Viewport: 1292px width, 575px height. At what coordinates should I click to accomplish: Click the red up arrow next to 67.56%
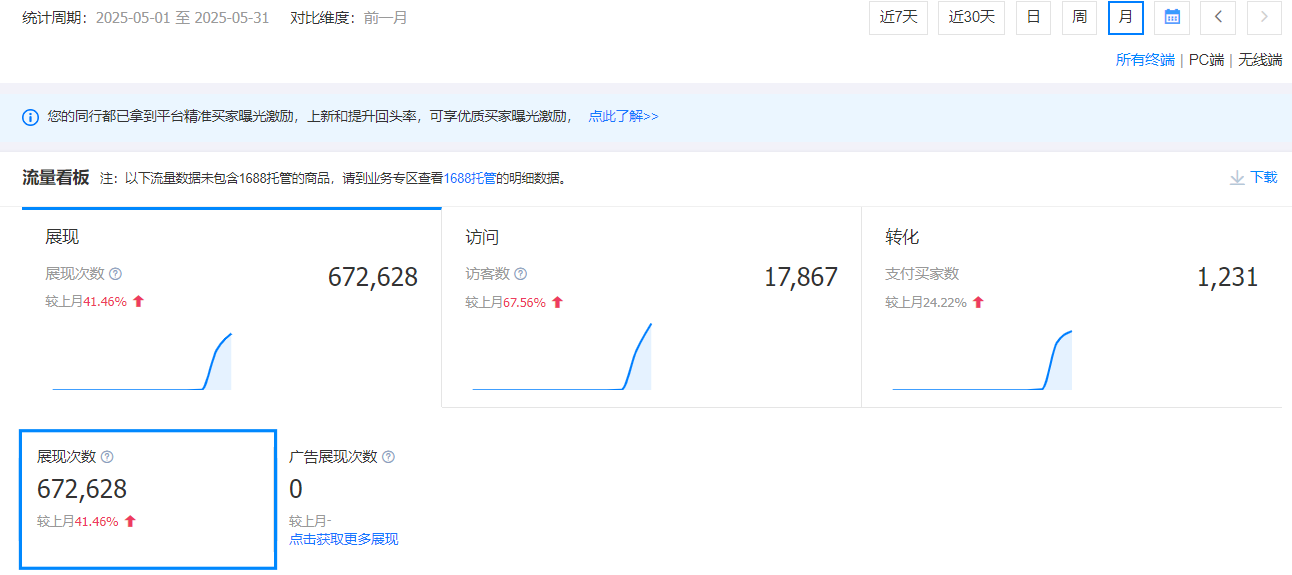(x=557, y=302)
